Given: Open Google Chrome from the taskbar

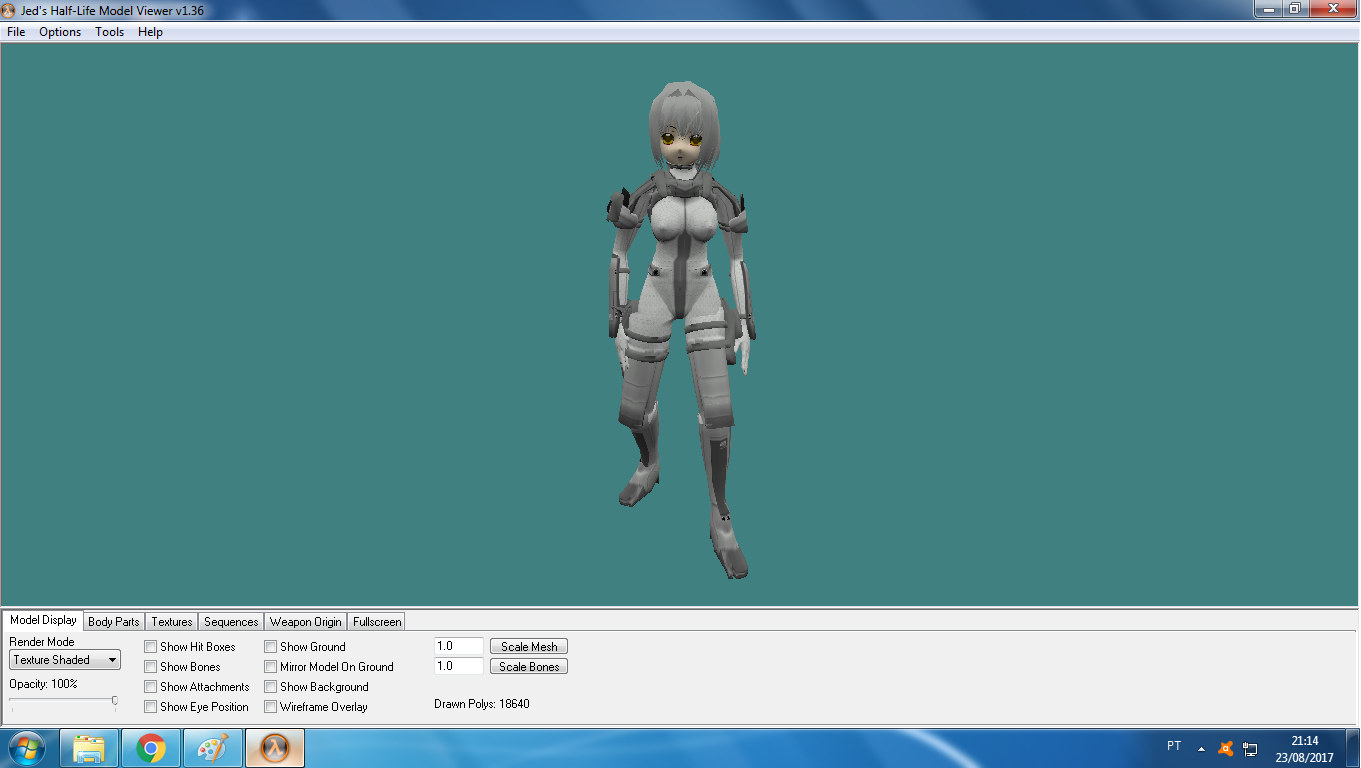Looking at the screenshot, I should tap(151, 748).
